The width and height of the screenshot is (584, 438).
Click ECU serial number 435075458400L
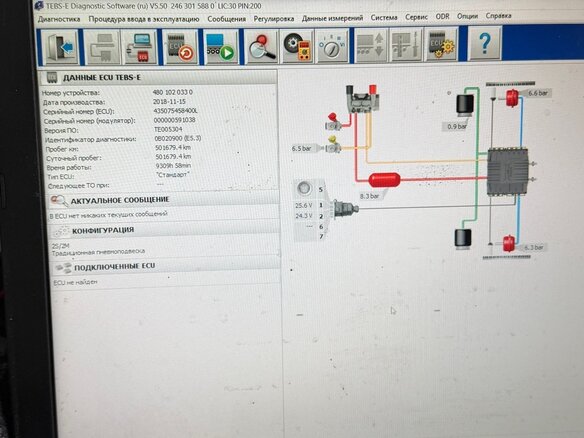176,111
